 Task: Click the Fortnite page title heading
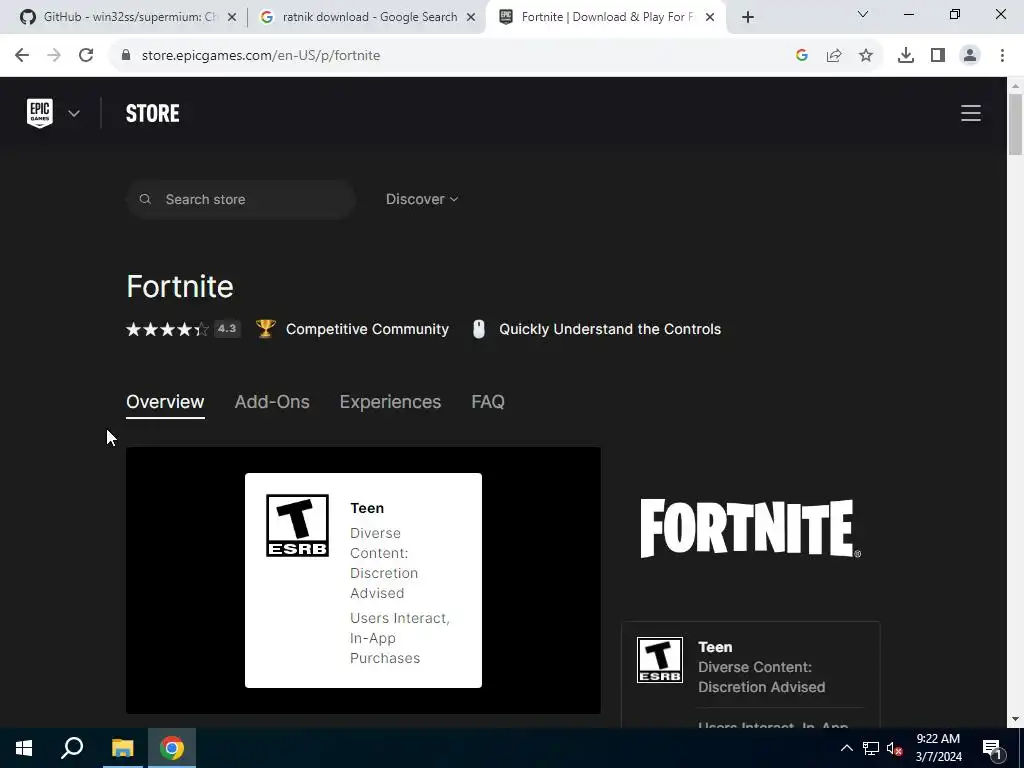(180, 286)
